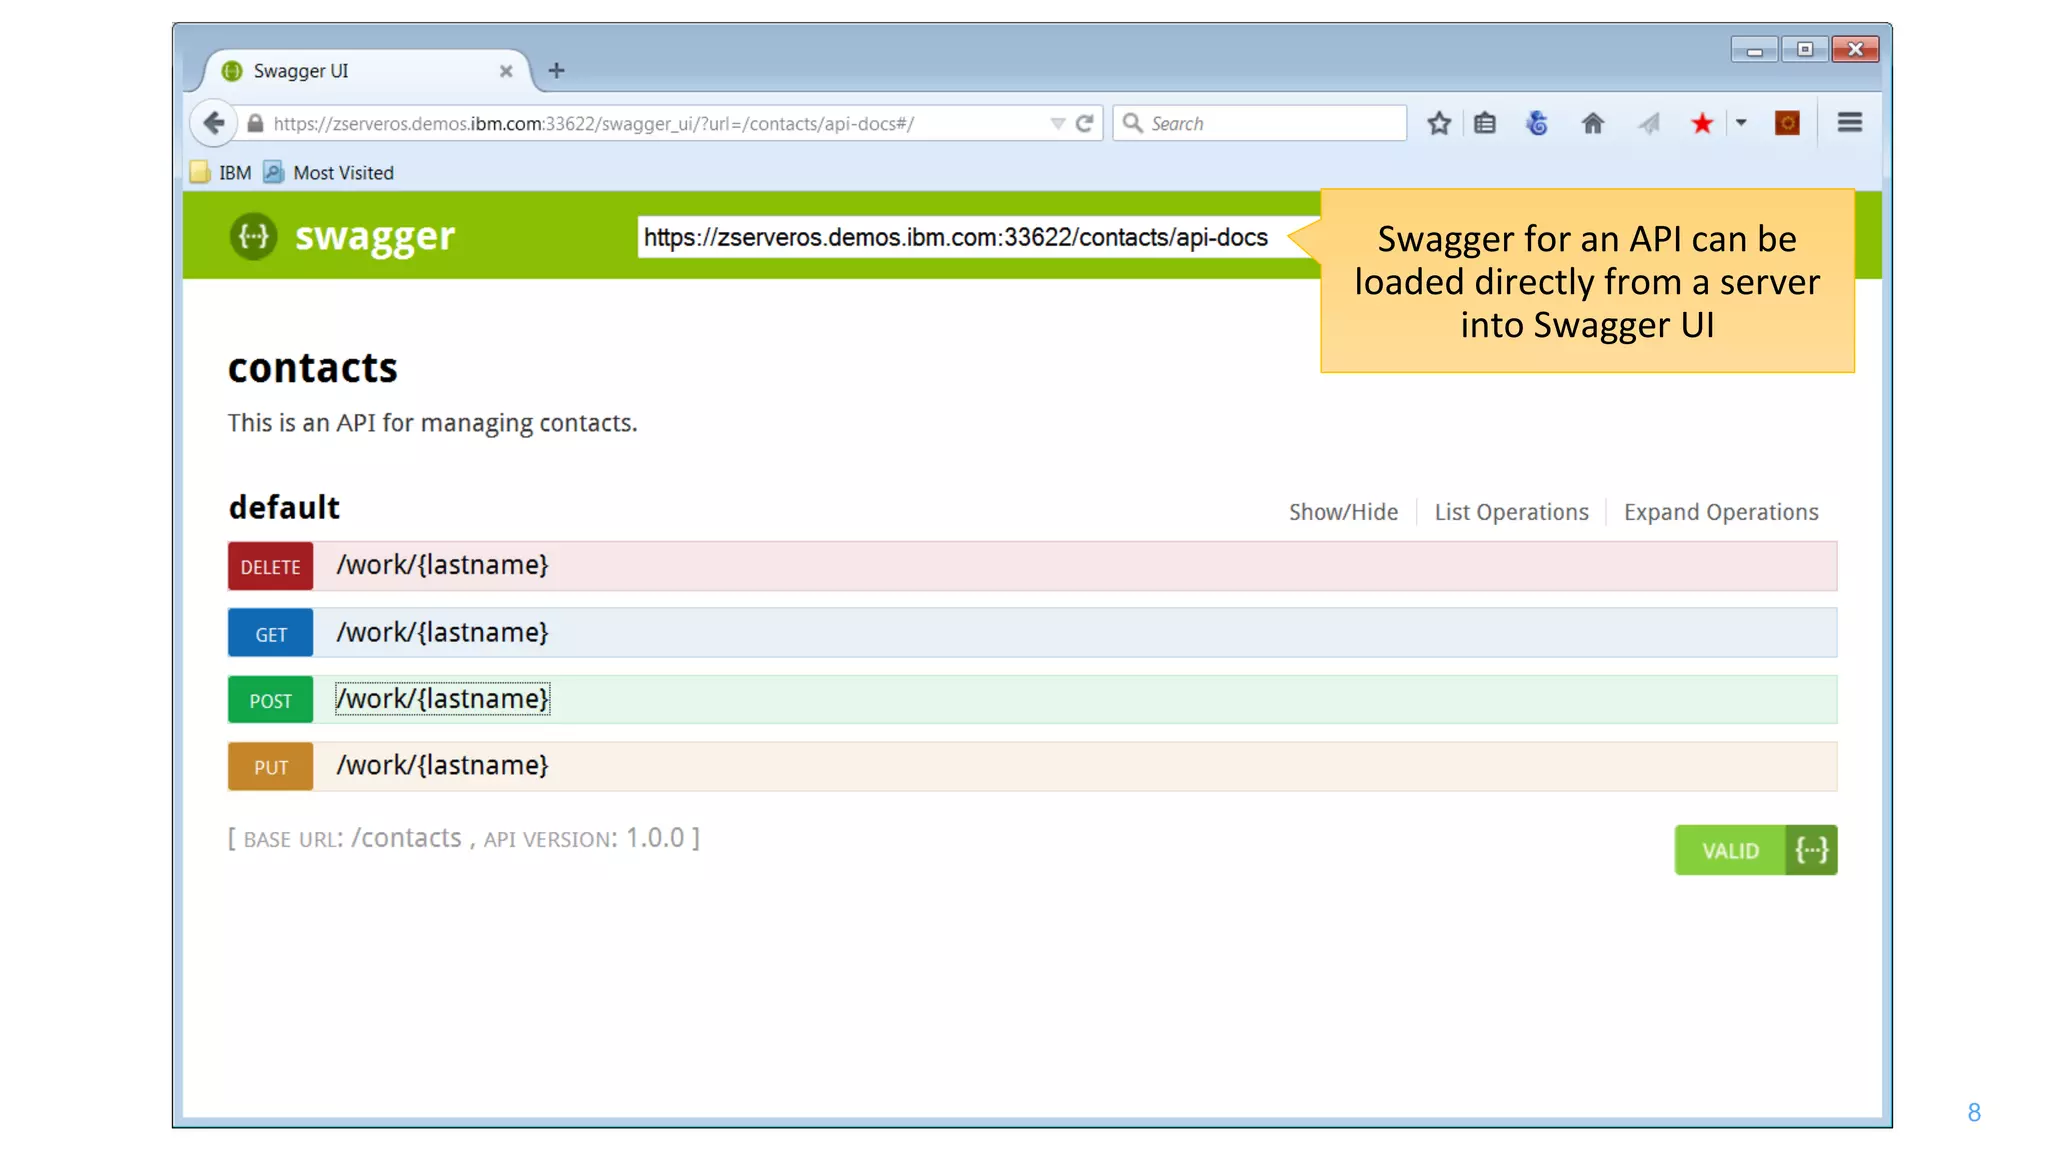Expand the DELETE /work/{lastname} path

coord(442,565)
